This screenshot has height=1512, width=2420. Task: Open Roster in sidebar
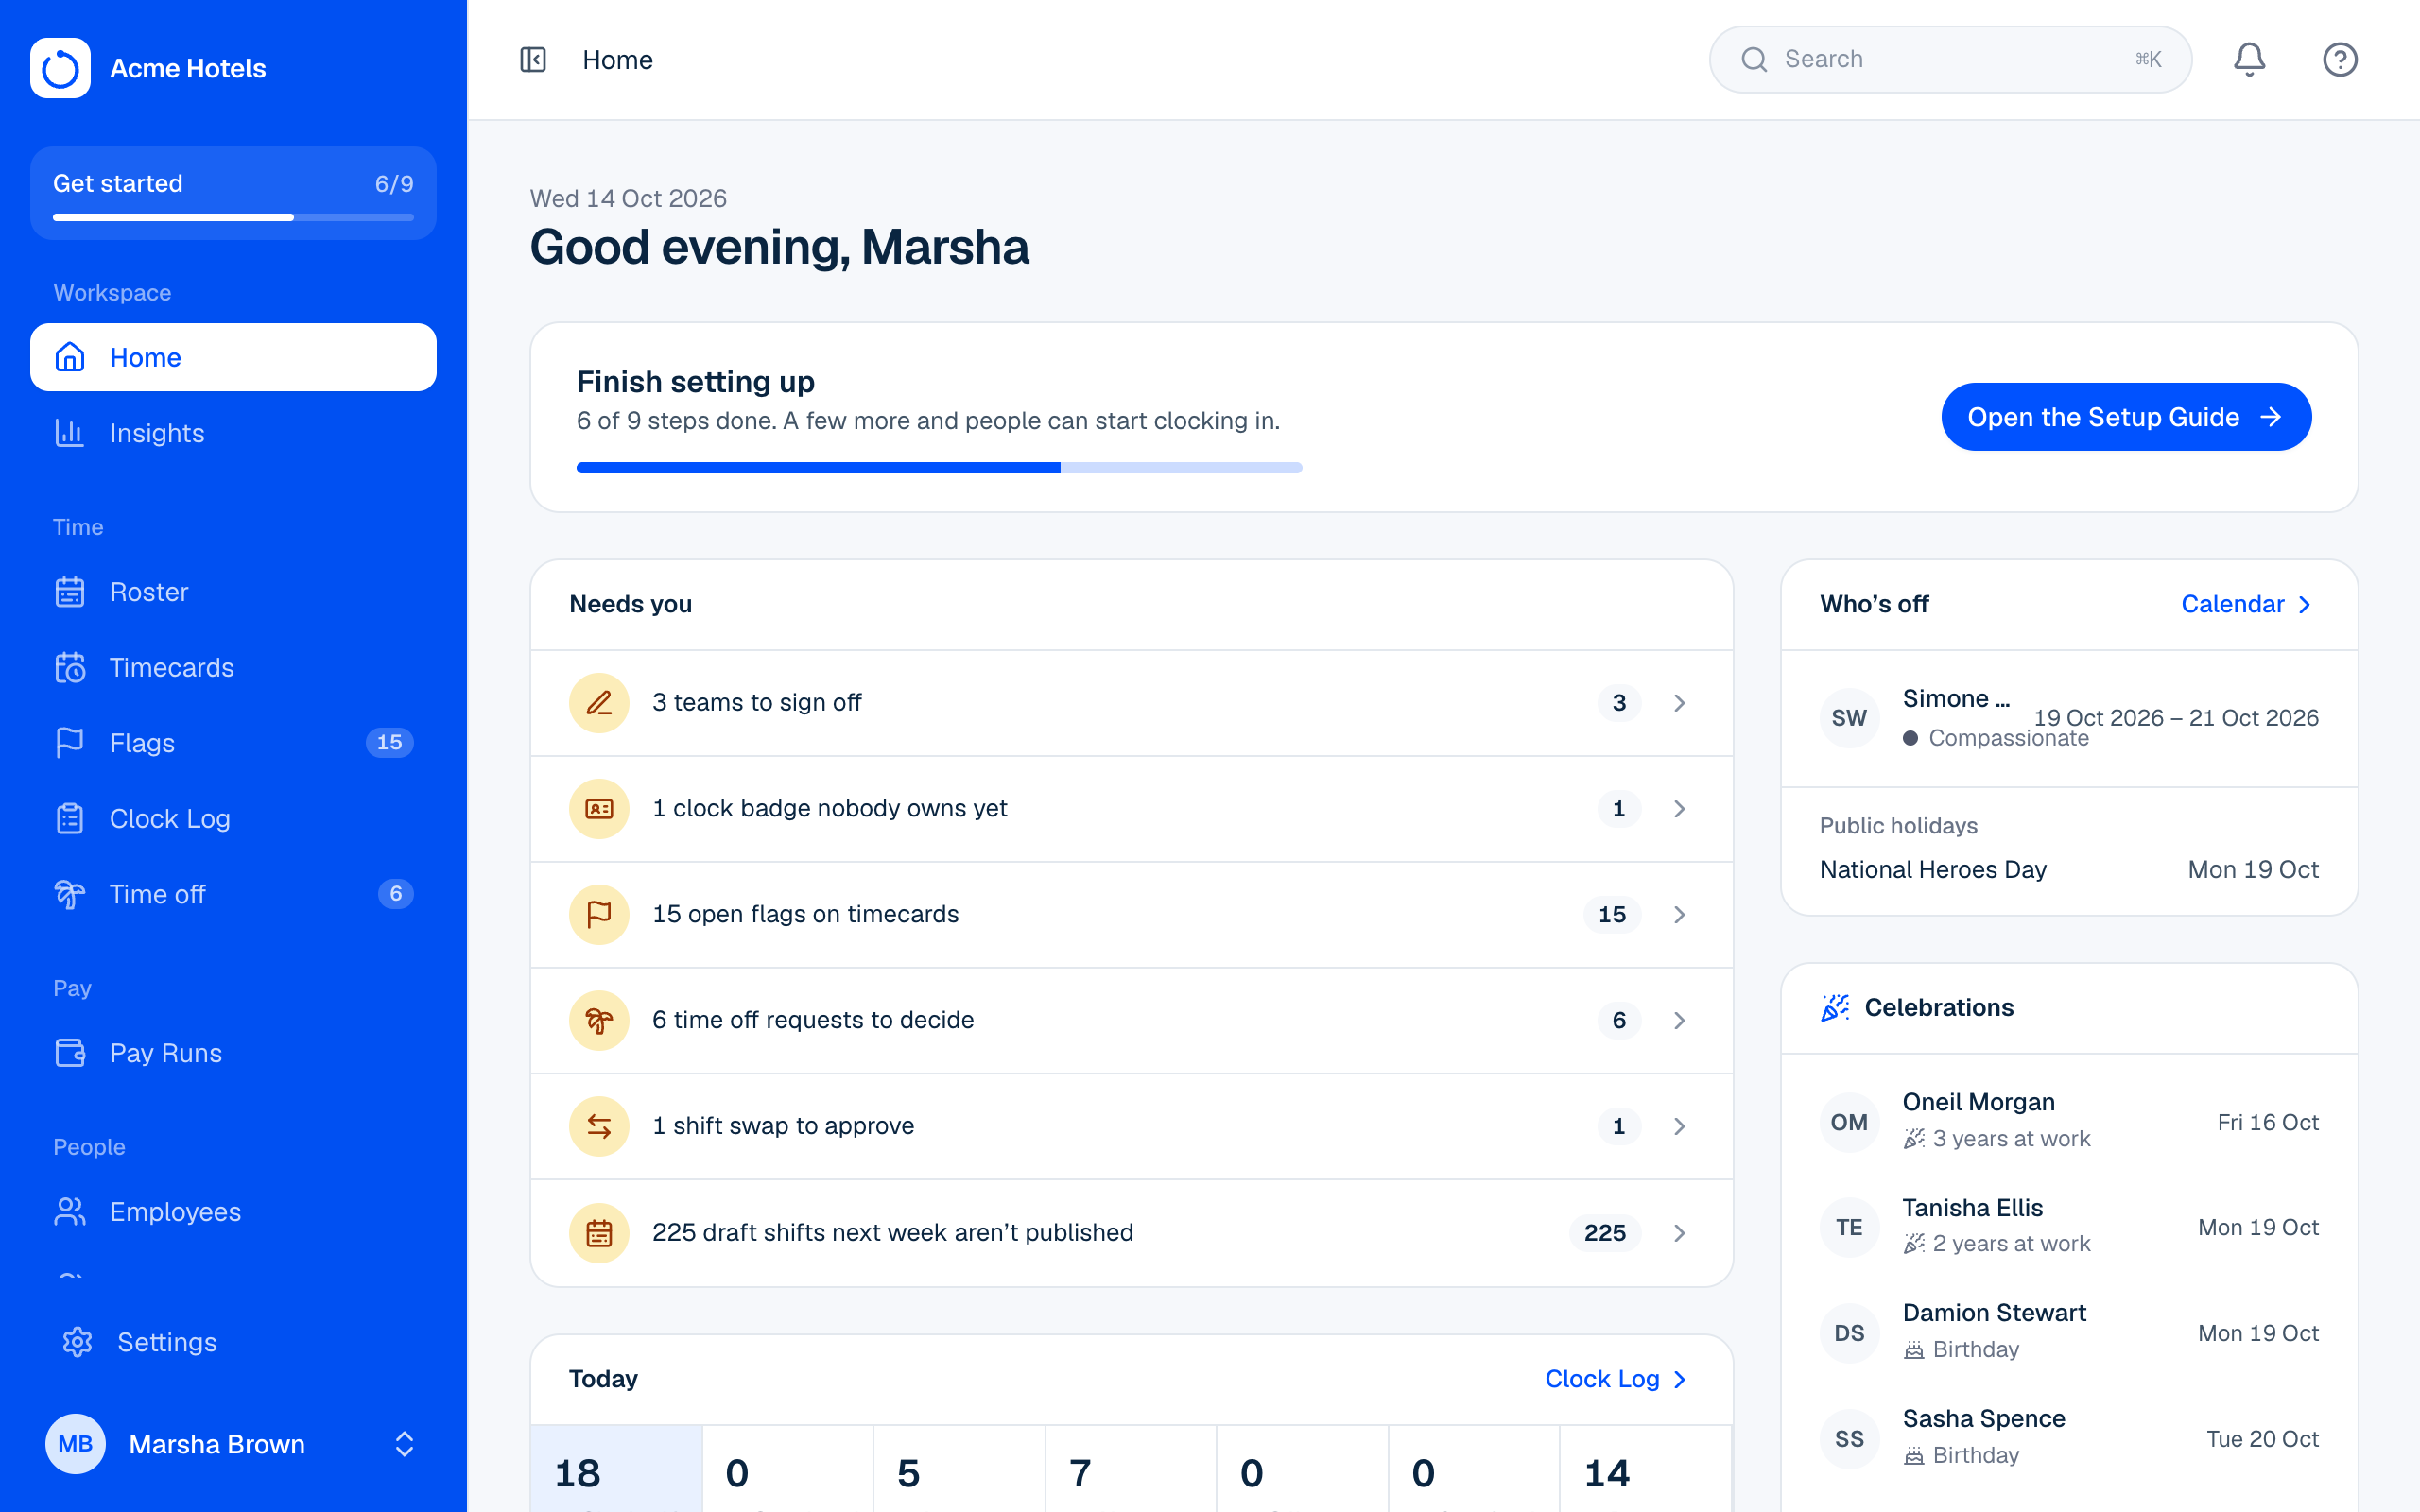(233, 592)
